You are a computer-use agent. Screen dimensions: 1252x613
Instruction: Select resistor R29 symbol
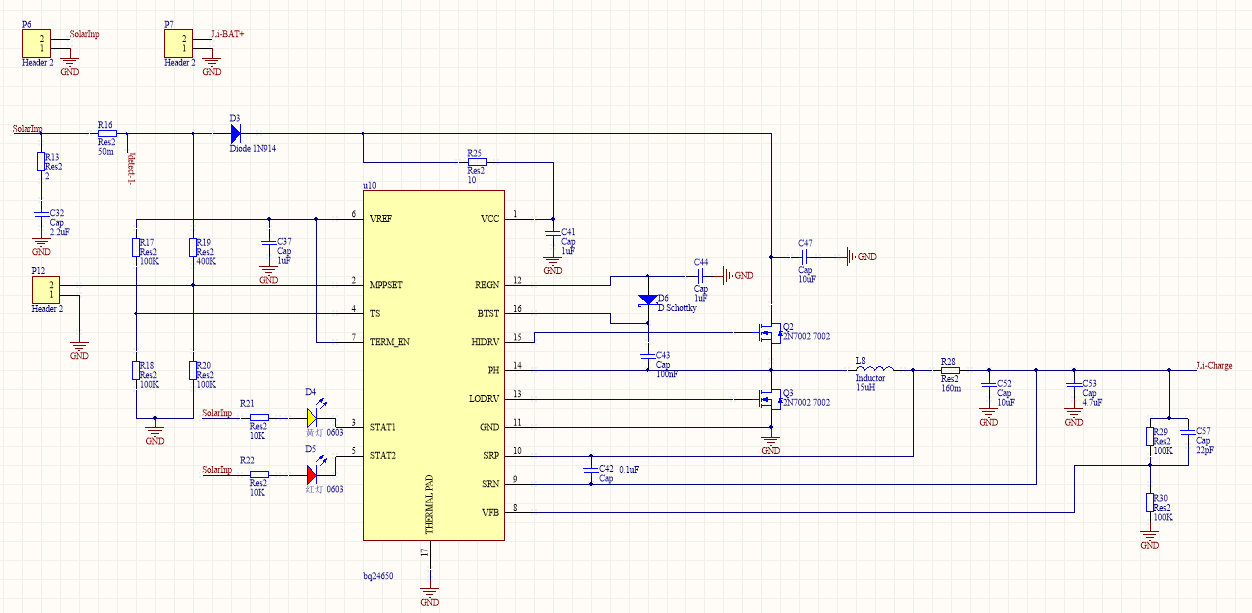(x=1148, y=436)
